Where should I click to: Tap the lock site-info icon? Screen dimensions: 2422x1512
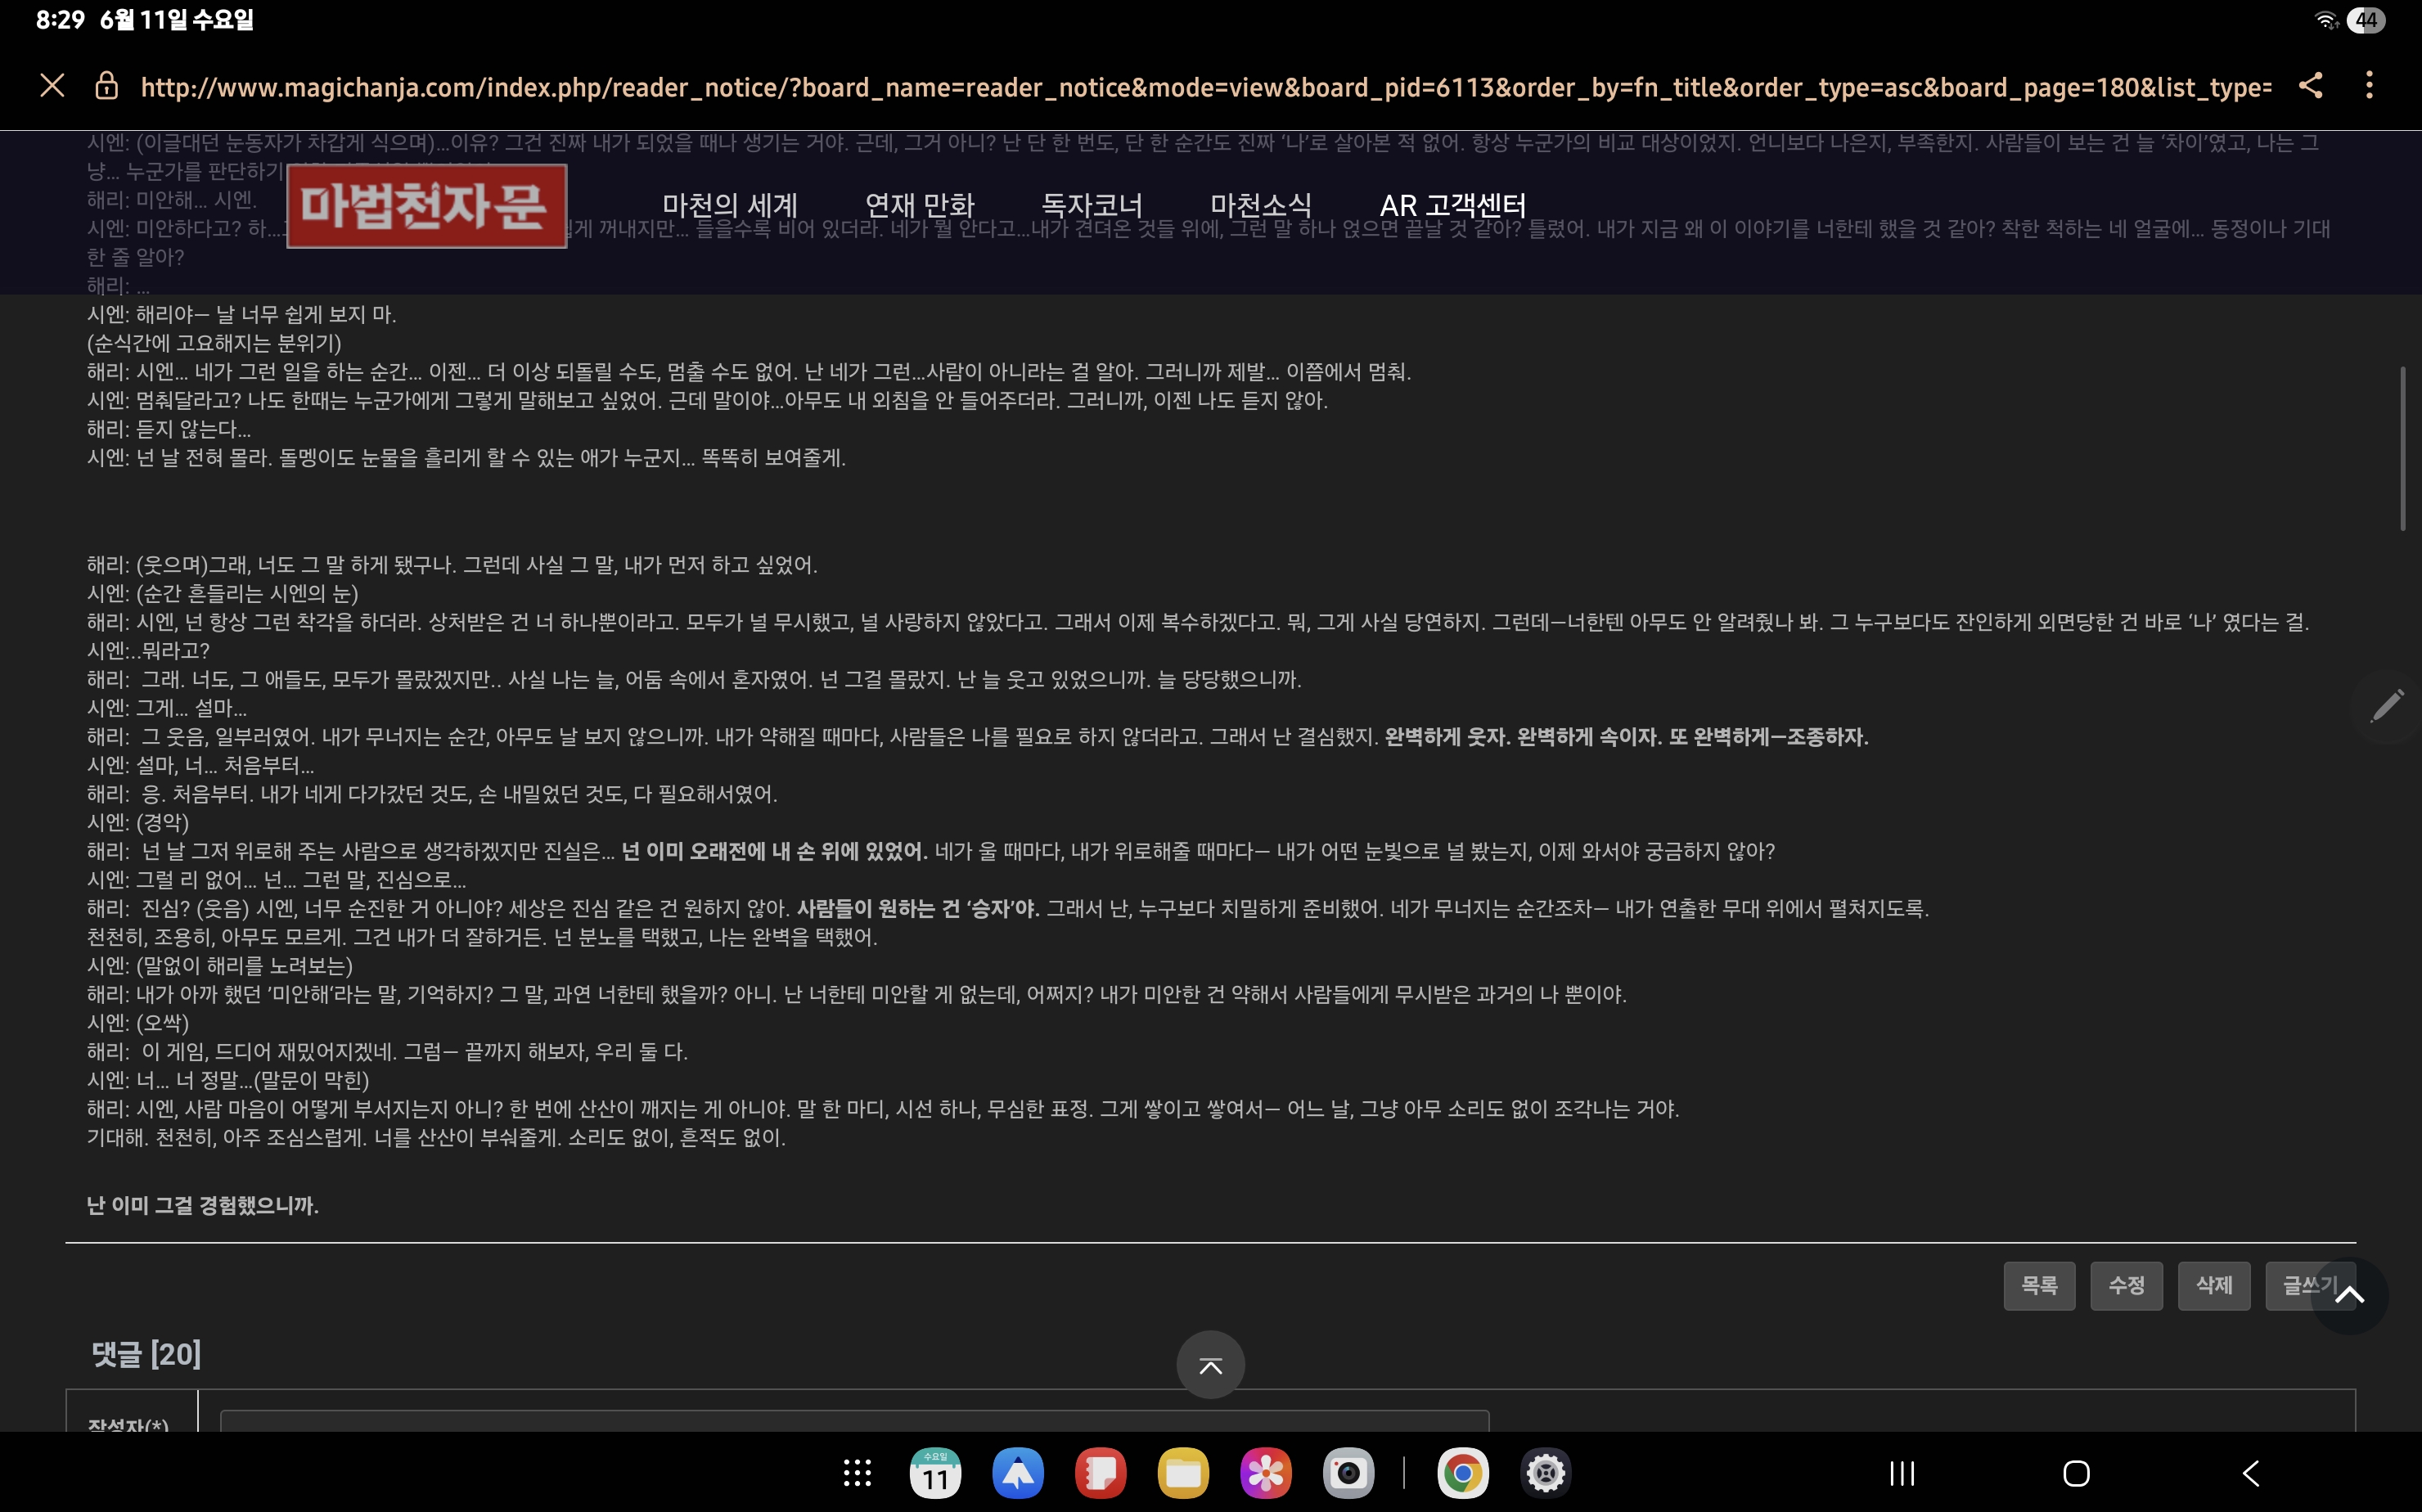pyautogui.click(x=106, y=87)
